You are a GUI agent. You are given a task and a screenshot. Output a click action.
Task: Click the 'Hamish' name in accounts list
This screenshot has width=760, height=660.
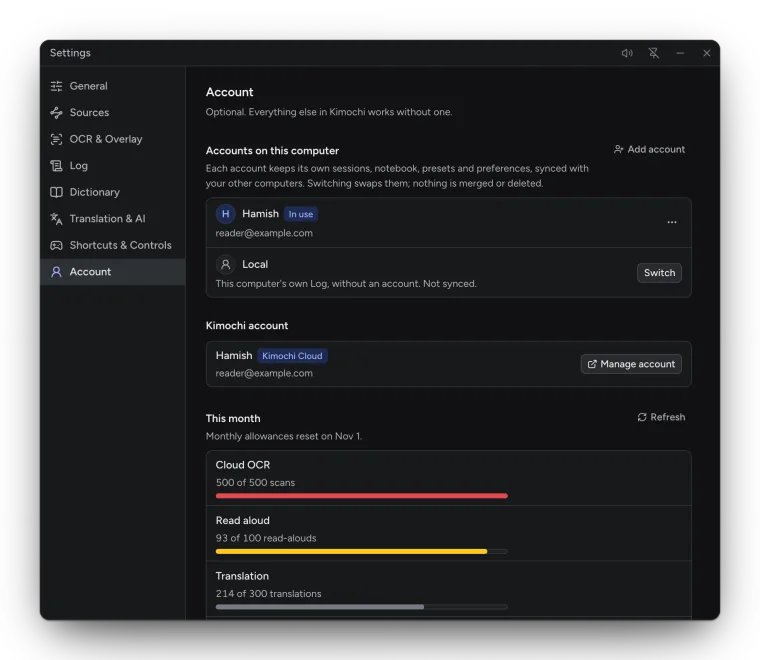pos(260,214)
